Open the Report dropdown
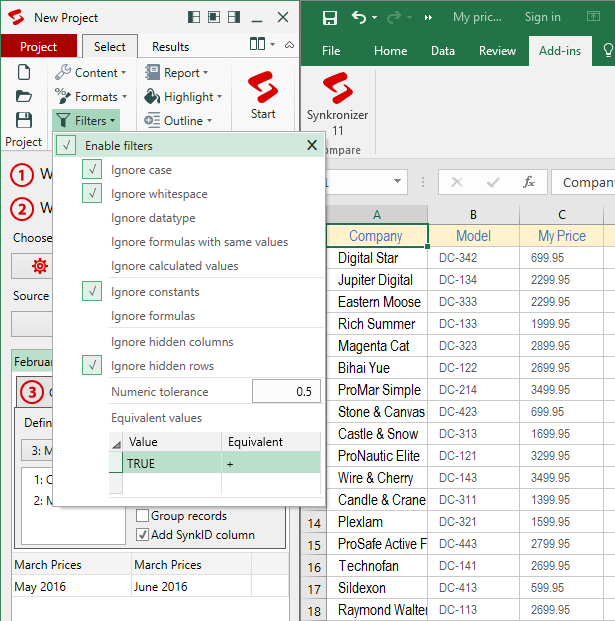This screenshot has width=615, height=621. click(x=176, y=73)
